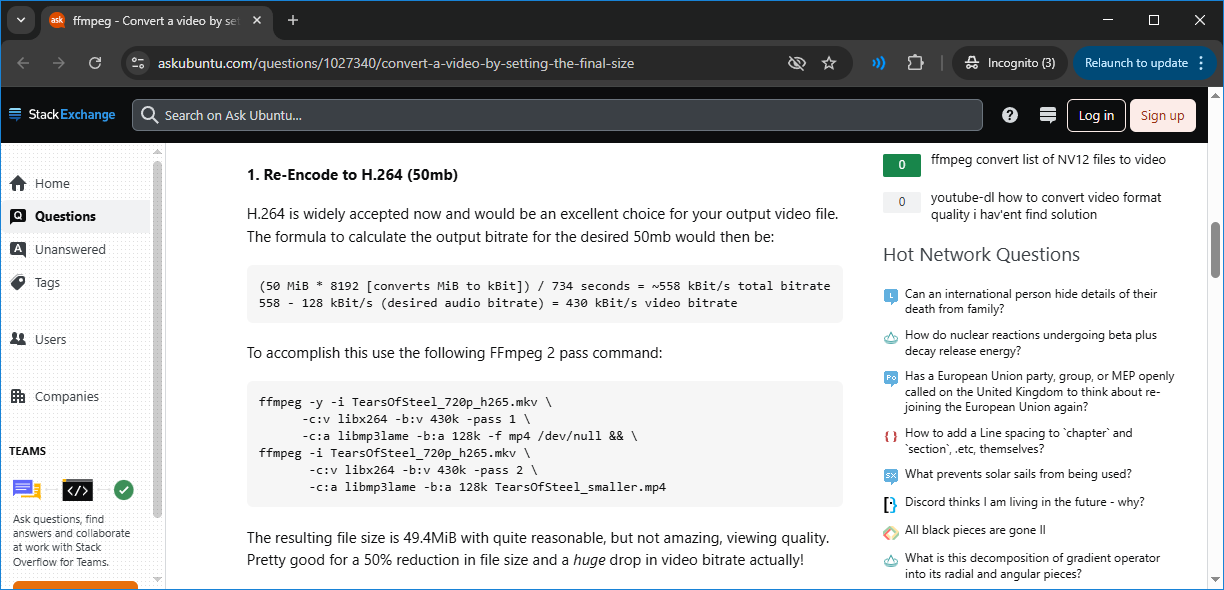The width and height of the screenshot is (1224, 590).
Task: Click the Sign up button
Action: 1162,115
